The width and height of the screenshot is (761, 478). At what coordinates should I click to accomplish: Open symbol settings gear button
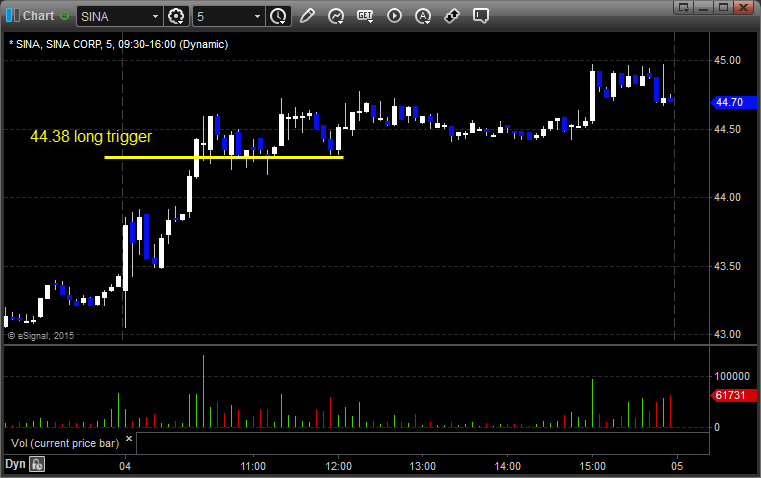click(x=176, y=16)
